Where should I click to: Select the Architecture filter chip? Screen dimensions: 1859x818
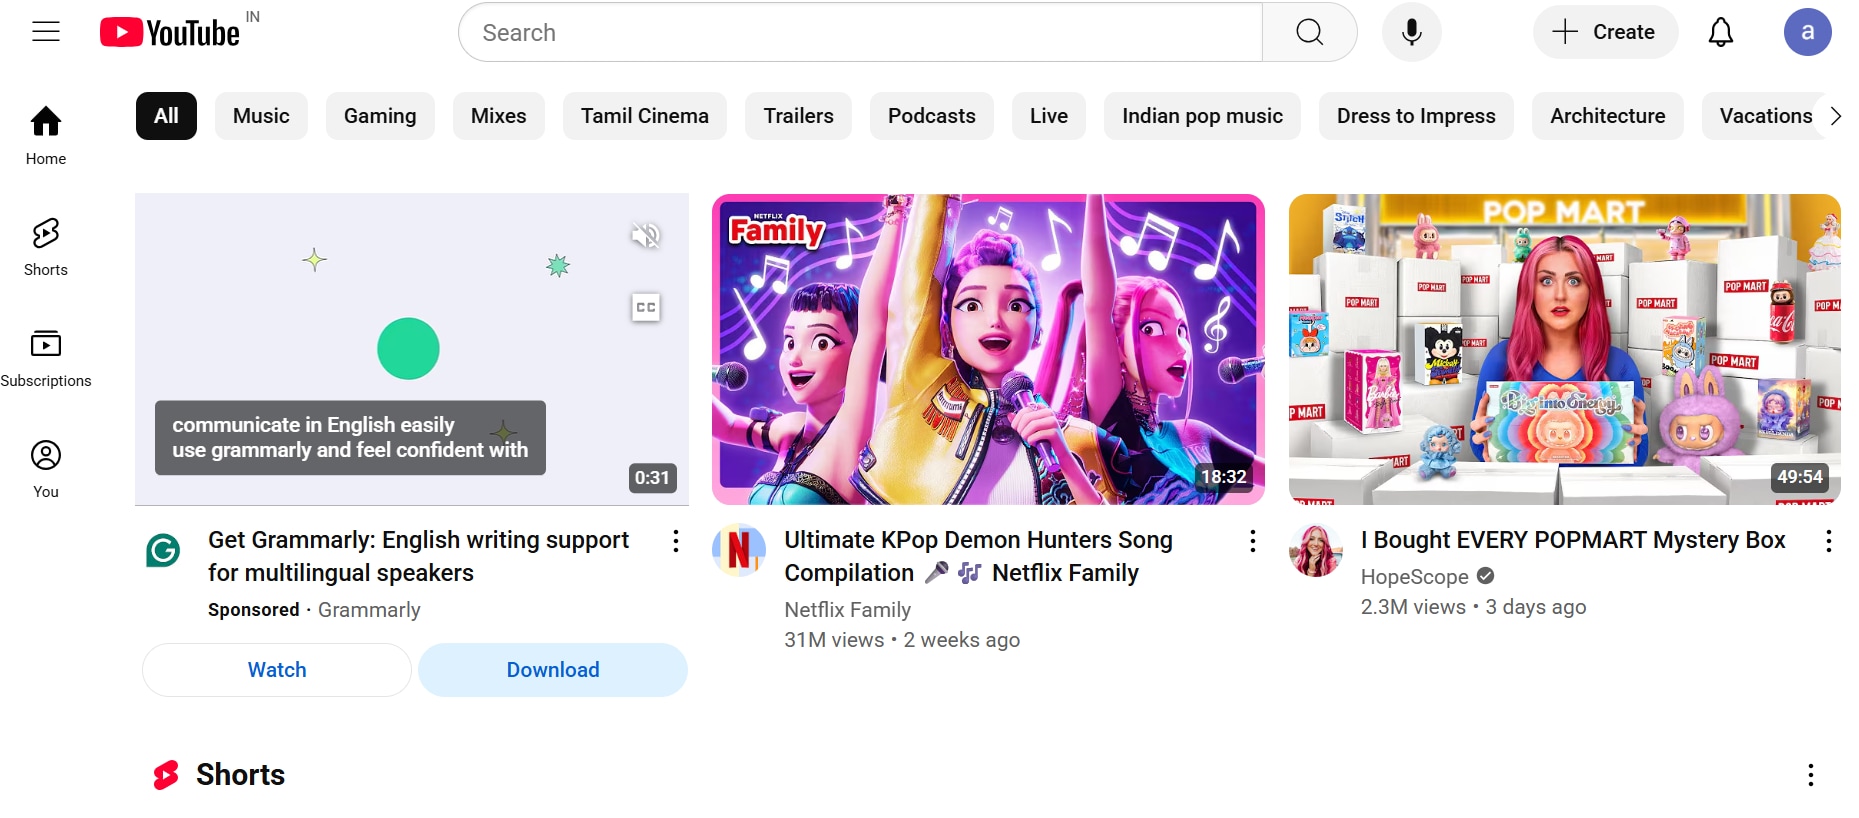click(x=1608, y=116)
